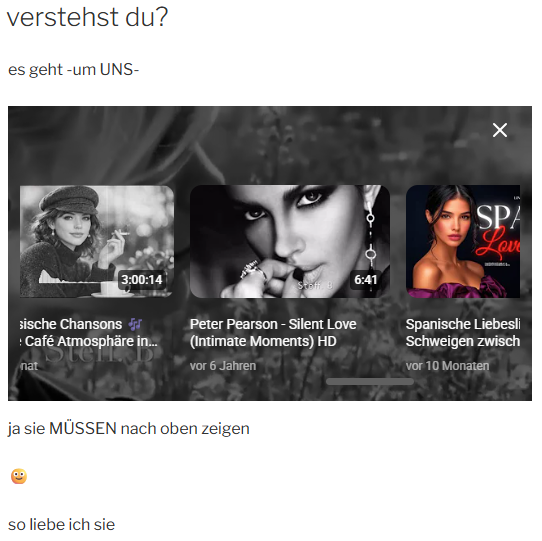542x541 pixels.
Task: Click the 6:41 duration badge
Action: (365, 279)
